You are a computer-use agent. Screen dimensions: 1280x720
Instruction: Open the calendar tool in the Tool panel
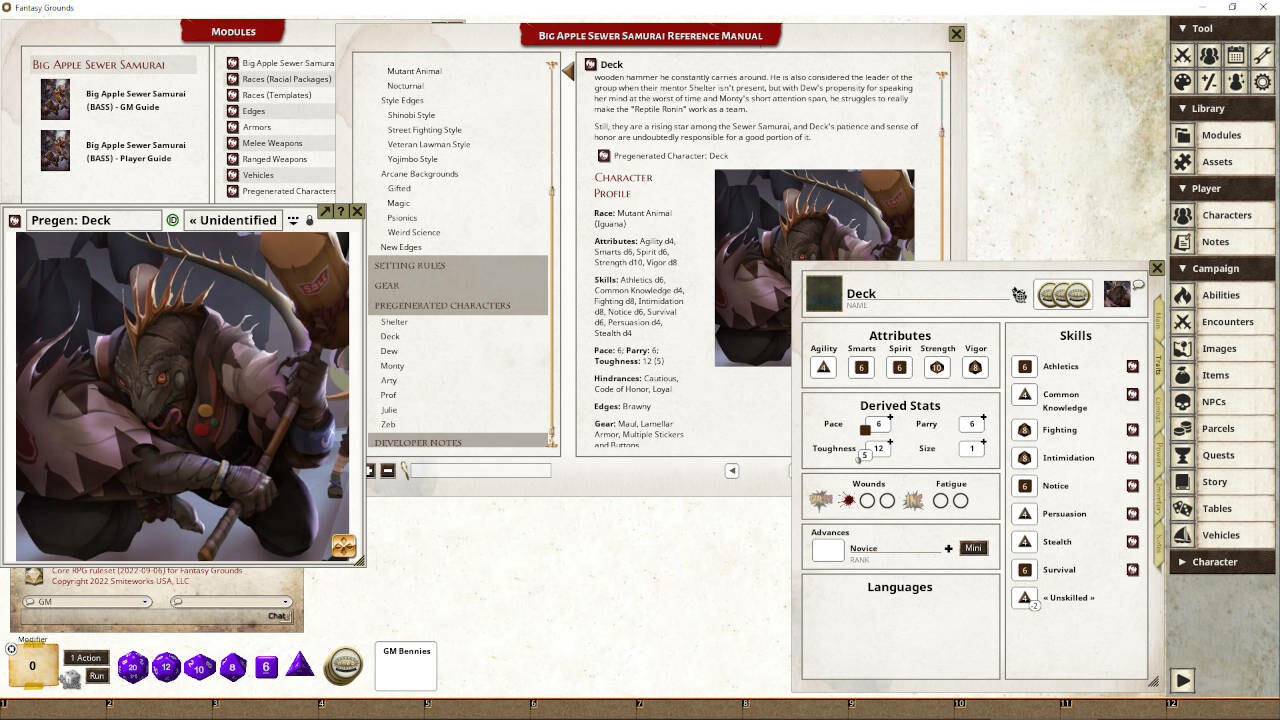[1236, 55]
